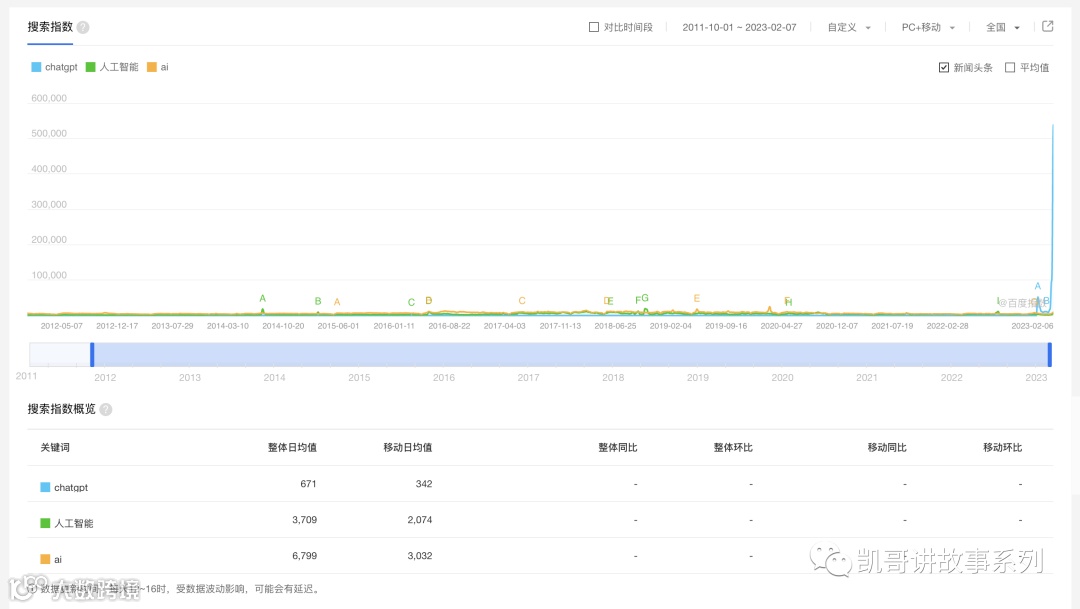Click news marker F next to G
The width and height of the screenshot is (1080, 609).
638,299
